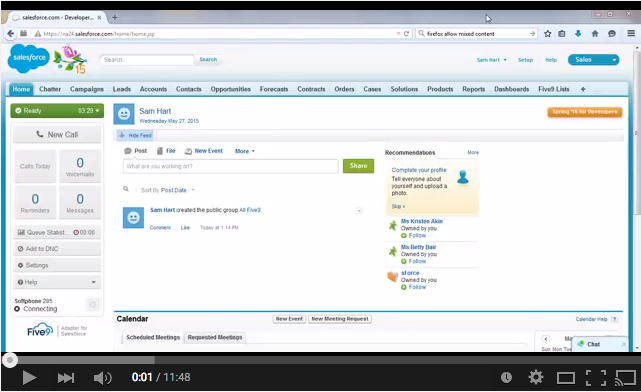This screenshot has width=641, height=392.
Task: Open the URL bar history dropdown
Action: point(398,34)
